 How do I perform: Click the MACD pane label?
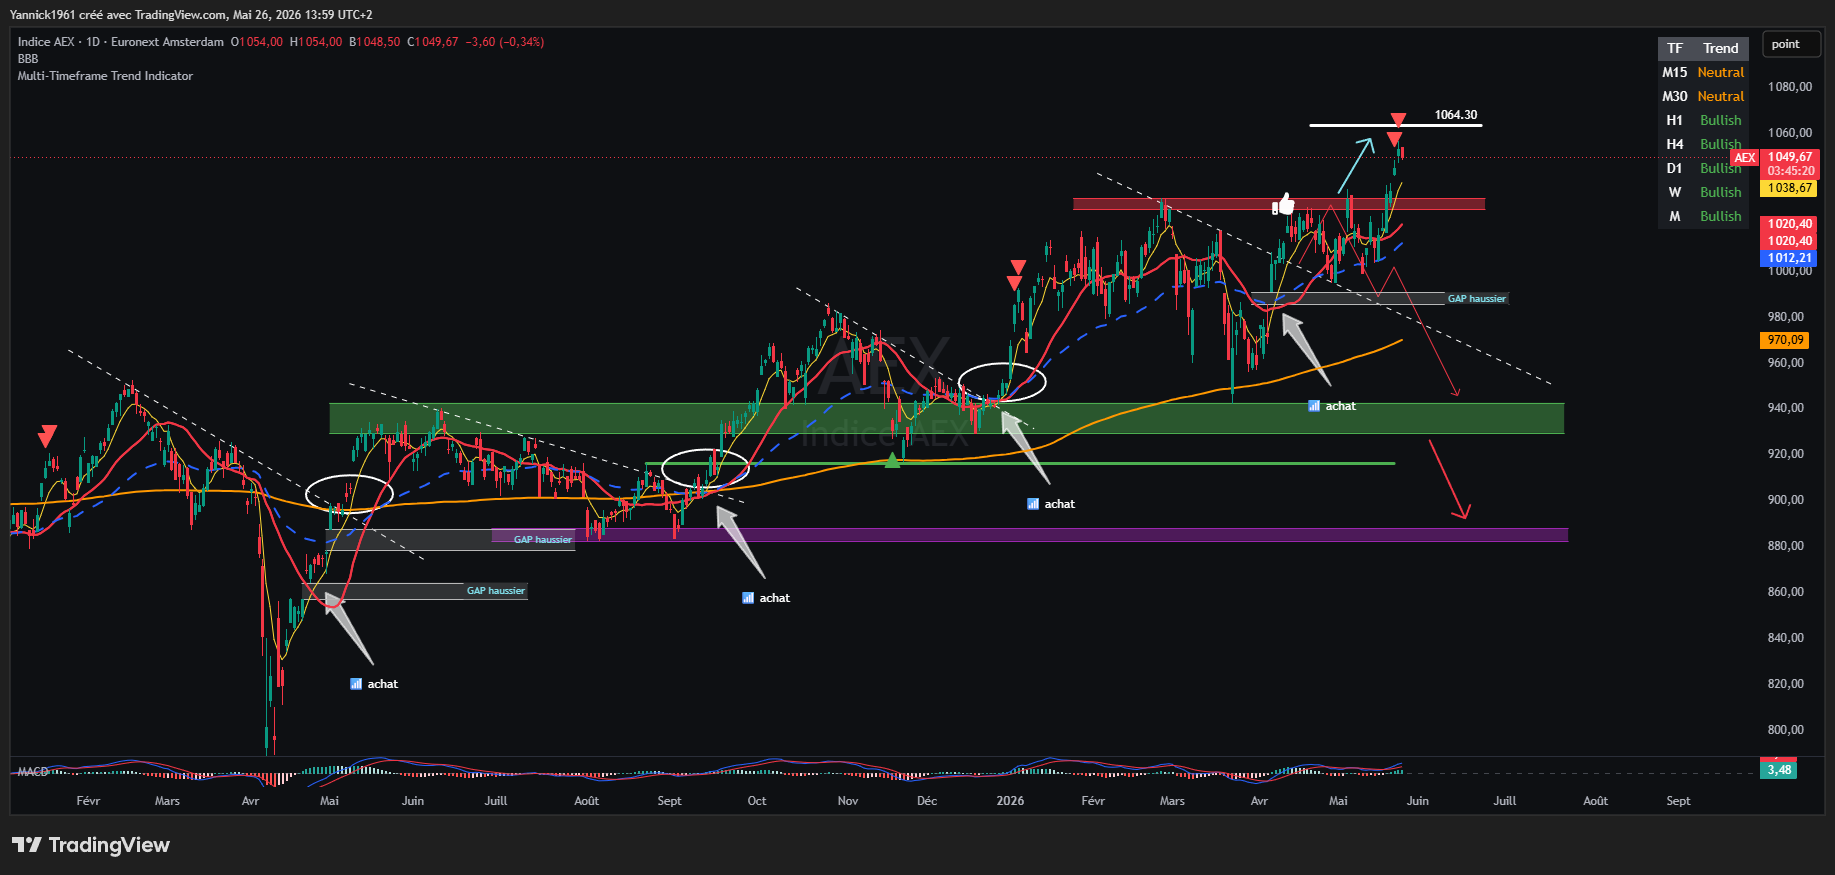click(x=33, y=772)
